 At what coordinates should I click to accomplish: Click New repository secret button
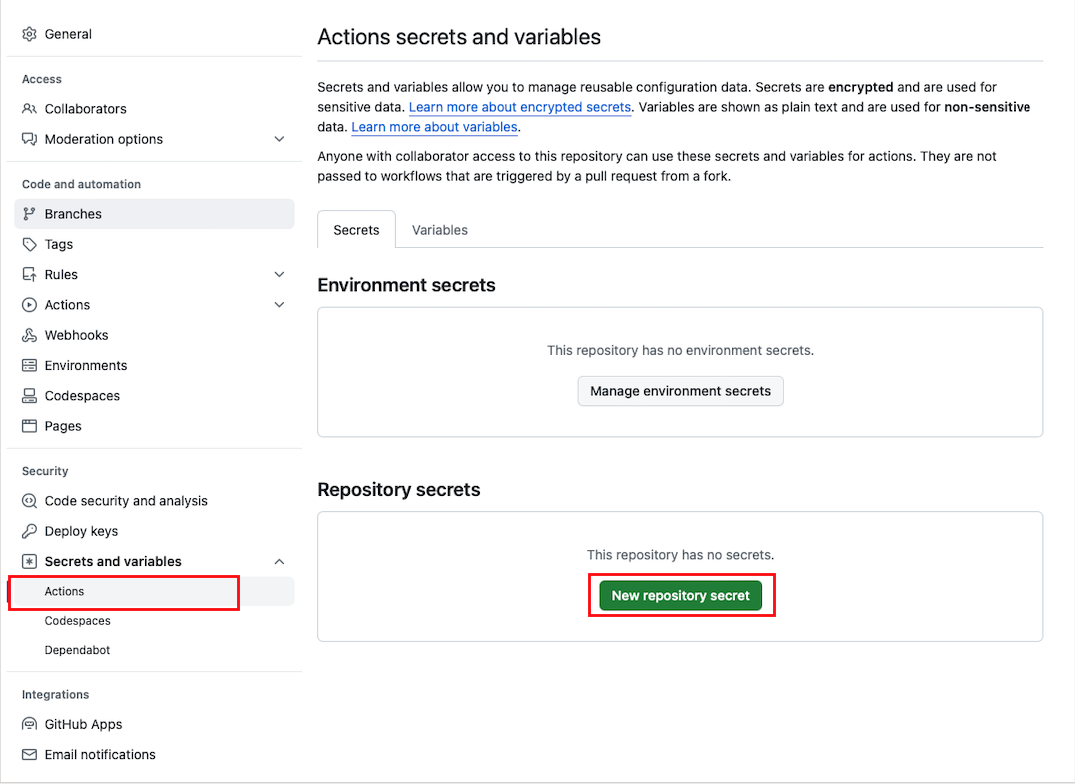680,596
